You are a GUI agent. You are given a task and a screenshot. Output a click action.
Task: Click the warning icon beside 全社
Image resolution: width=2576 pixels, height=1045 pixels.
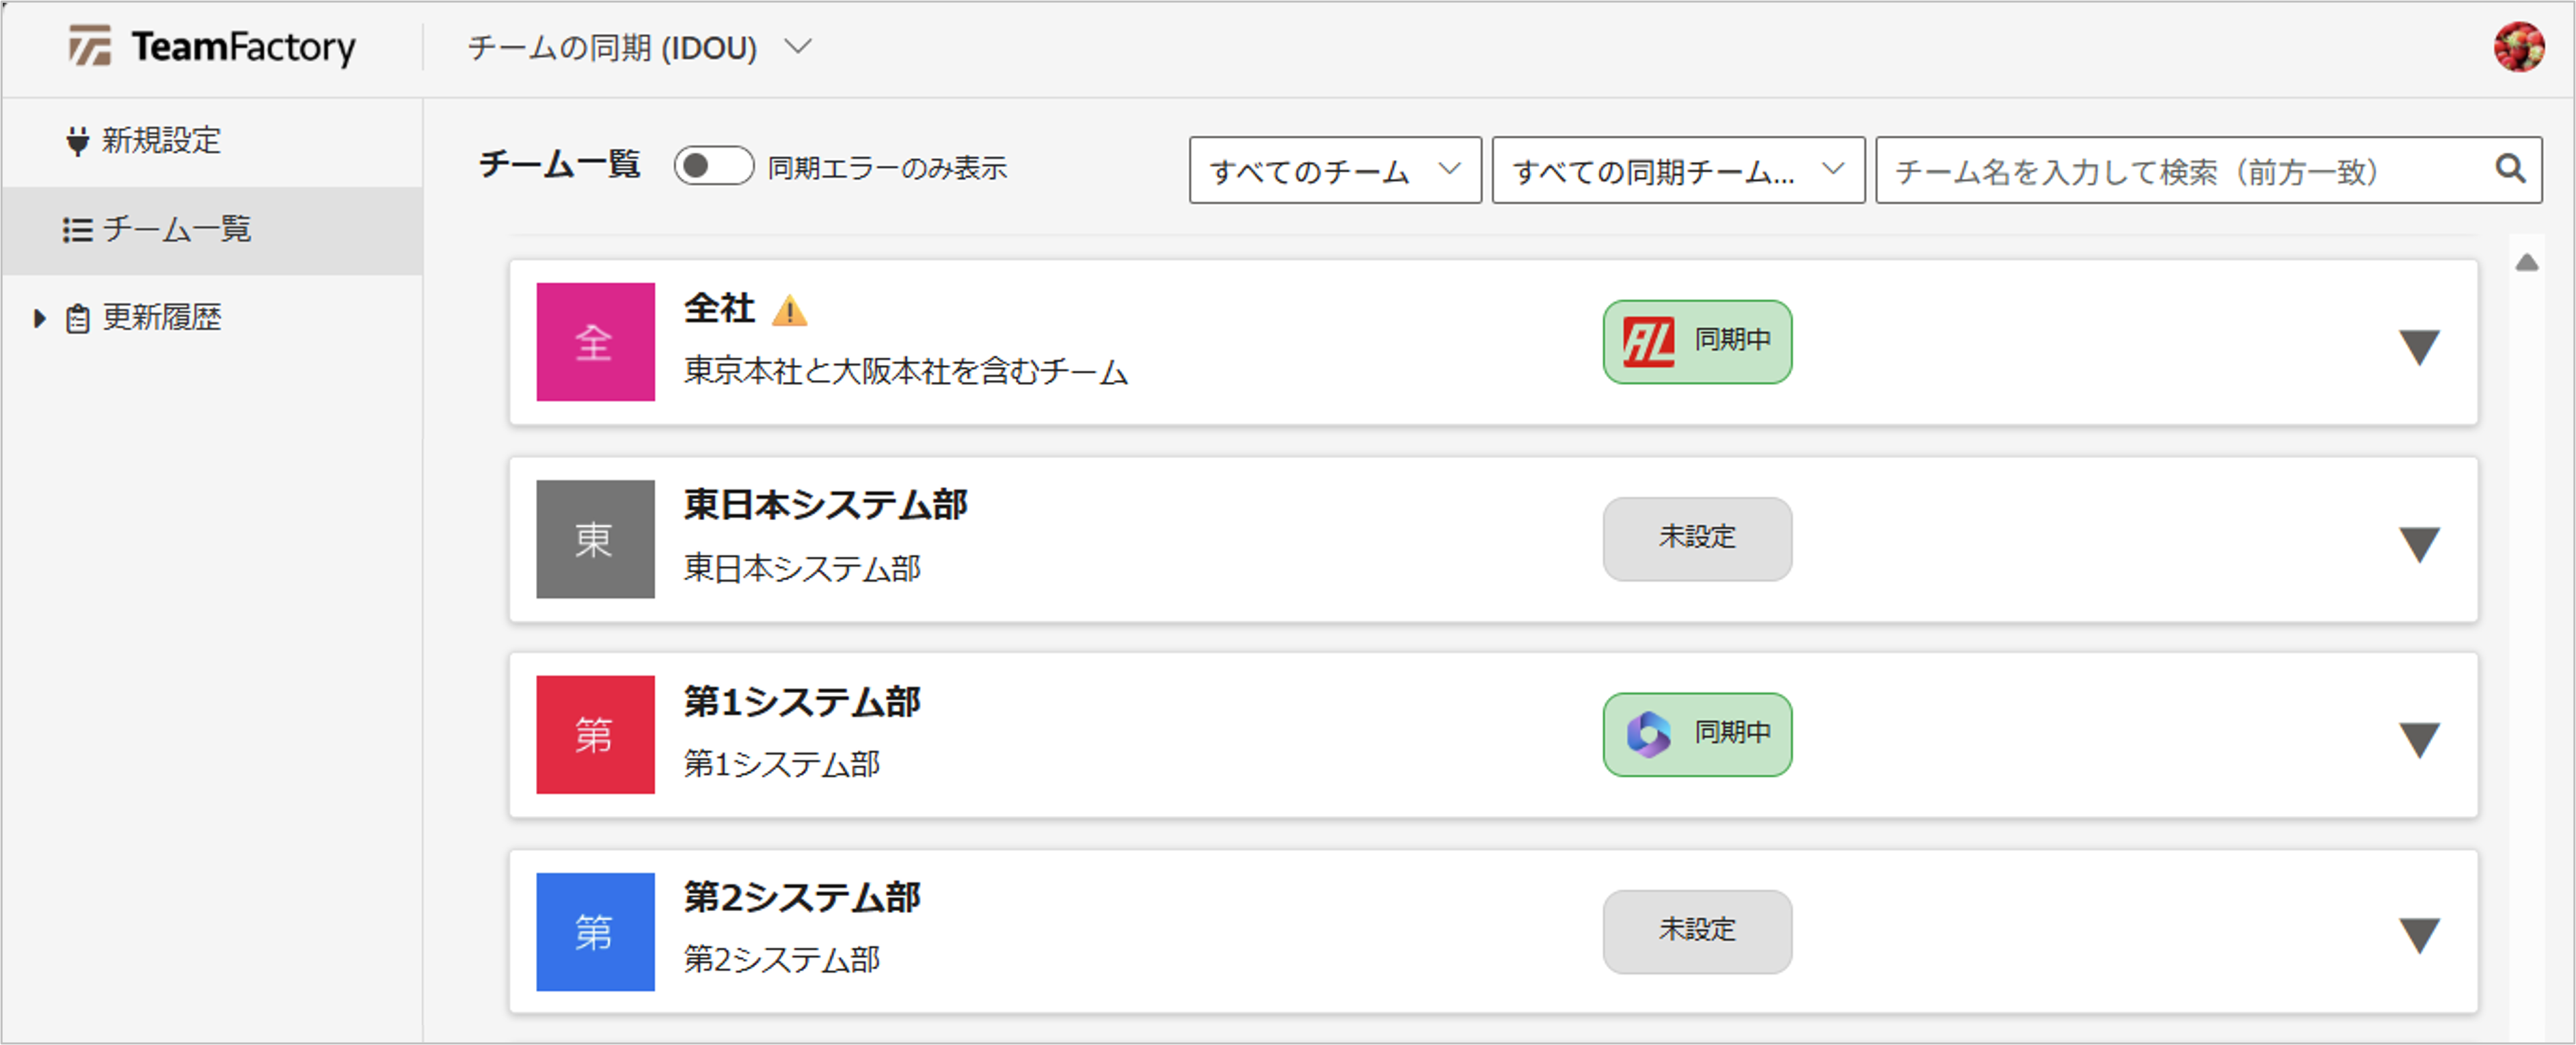pyautogui.click(x=789, y=311)
